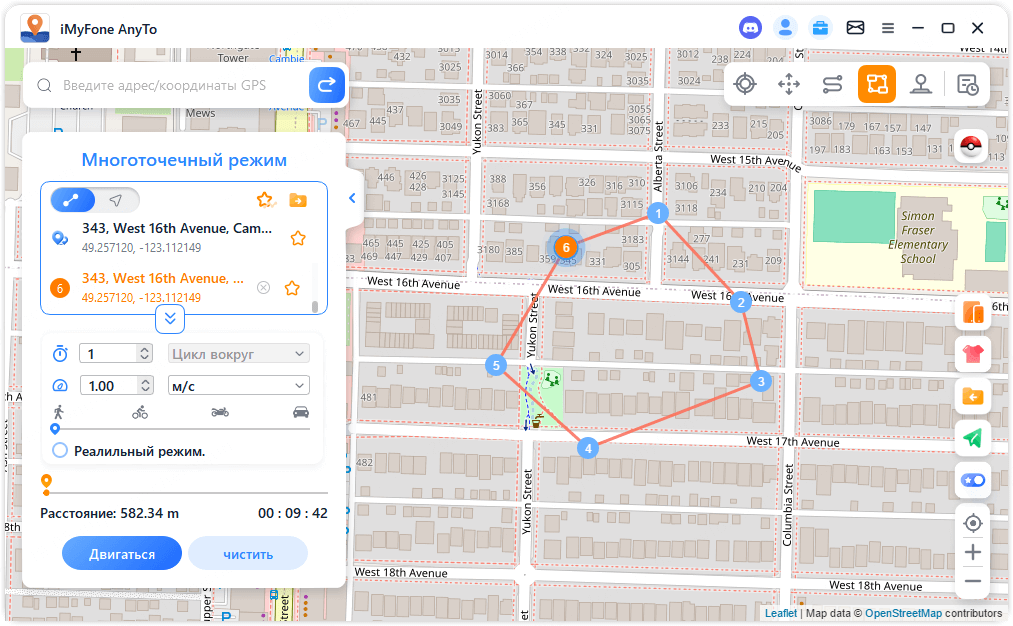This screenshot has height=626, width=1013.
Task: Click the route progress marker pin
Action: (x=46, y=483)
